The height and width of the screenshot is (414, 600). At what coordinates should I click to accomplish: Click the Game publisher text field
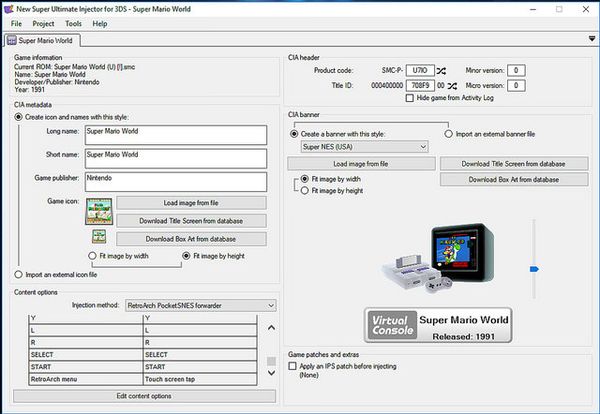point(176,182)
